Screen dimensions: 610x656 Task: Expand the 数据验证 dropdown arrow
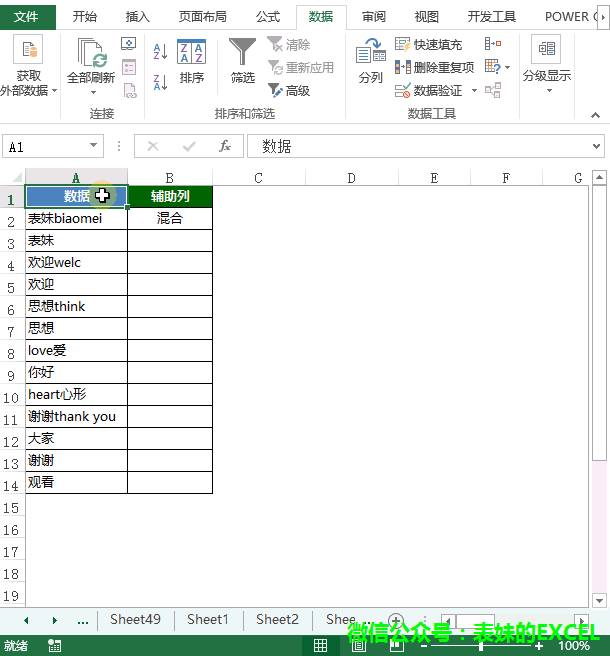[x=474, y=90]
